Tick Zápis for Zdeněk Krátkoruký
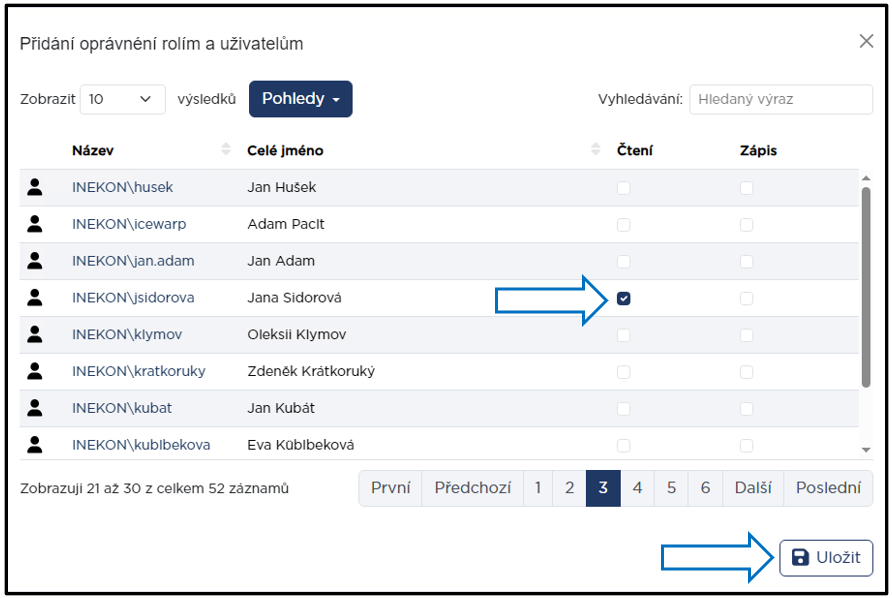The image size is (892, 598). 746,372
